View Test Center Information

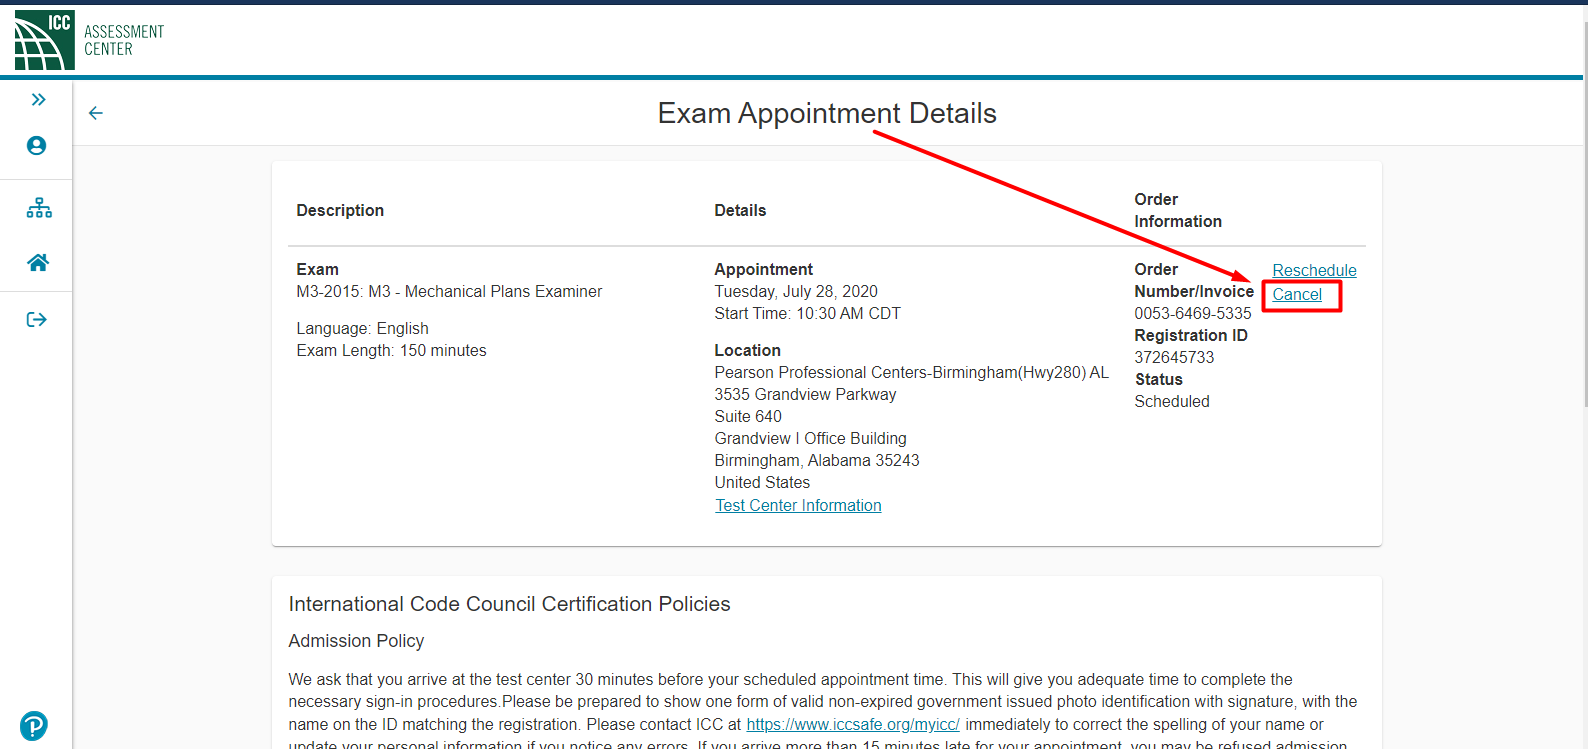798,505
